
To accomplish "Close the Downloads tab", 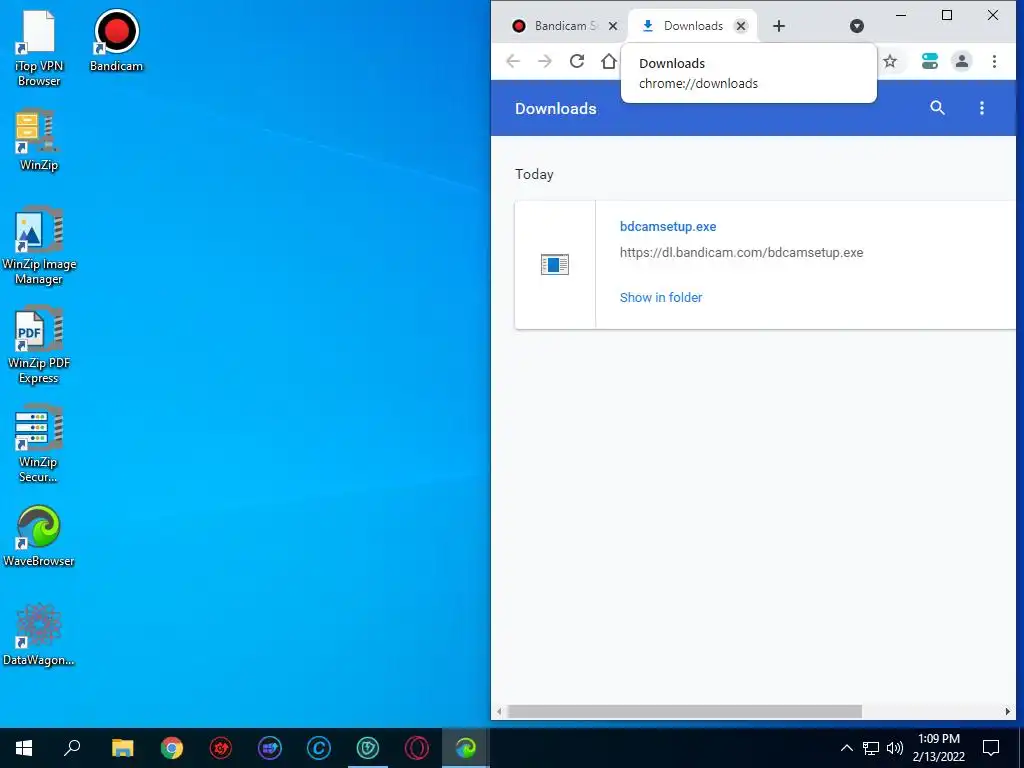I will point(741,26).
